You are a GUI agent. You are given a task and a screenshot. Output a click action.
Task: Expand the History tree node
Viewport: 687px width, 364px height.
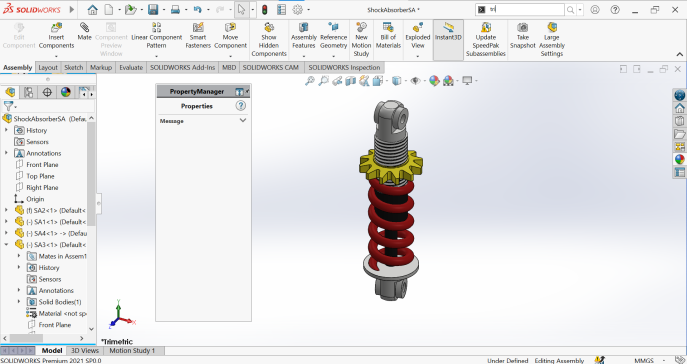[x=6, y=130]
